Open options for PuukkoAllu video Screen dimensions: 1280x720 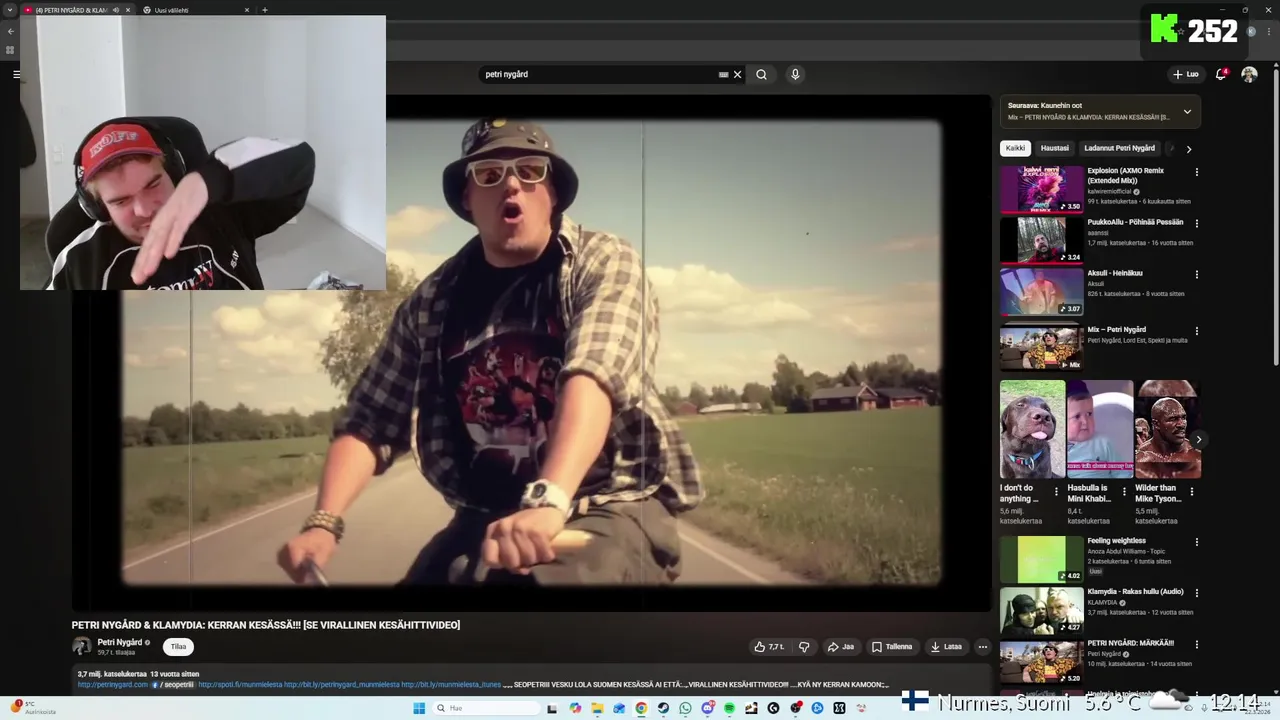coord(1197,223)
